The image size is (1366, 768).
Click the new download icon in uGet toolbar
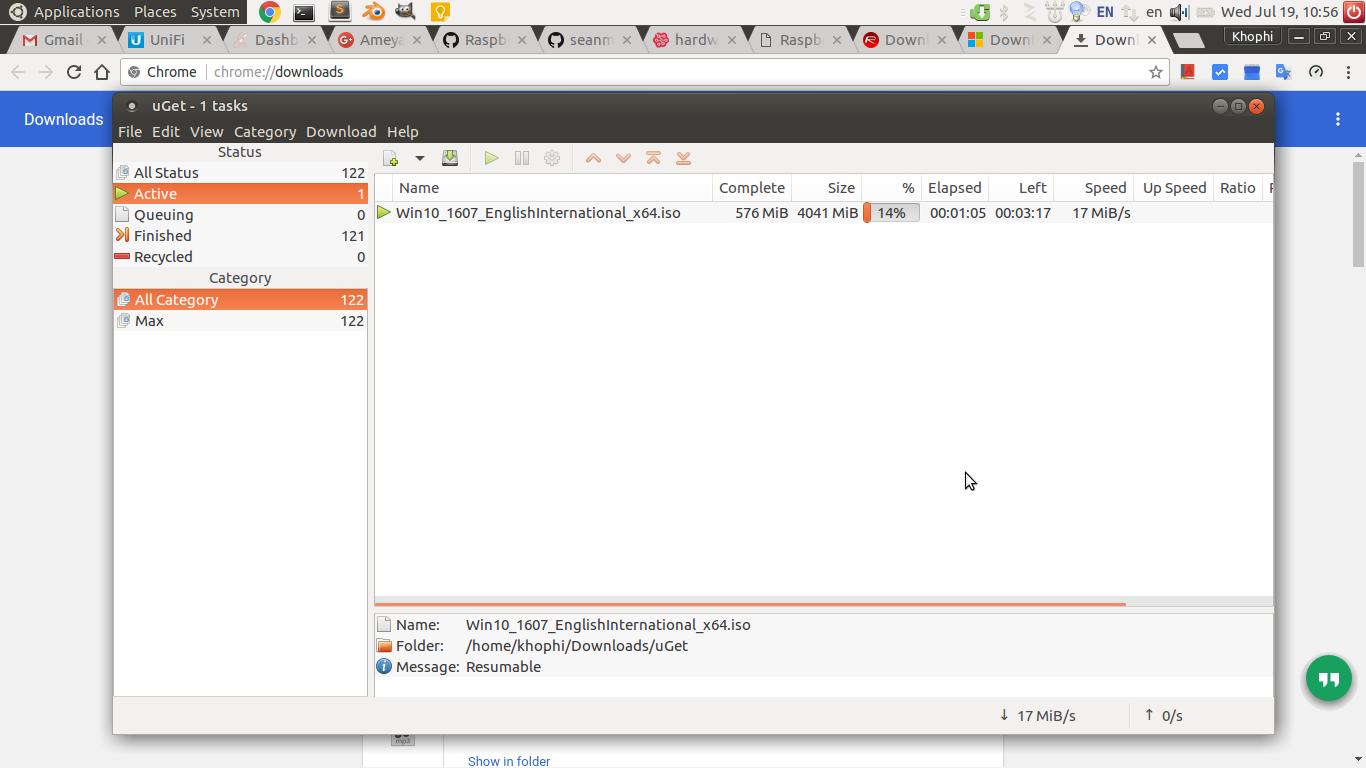click(391, 158)
